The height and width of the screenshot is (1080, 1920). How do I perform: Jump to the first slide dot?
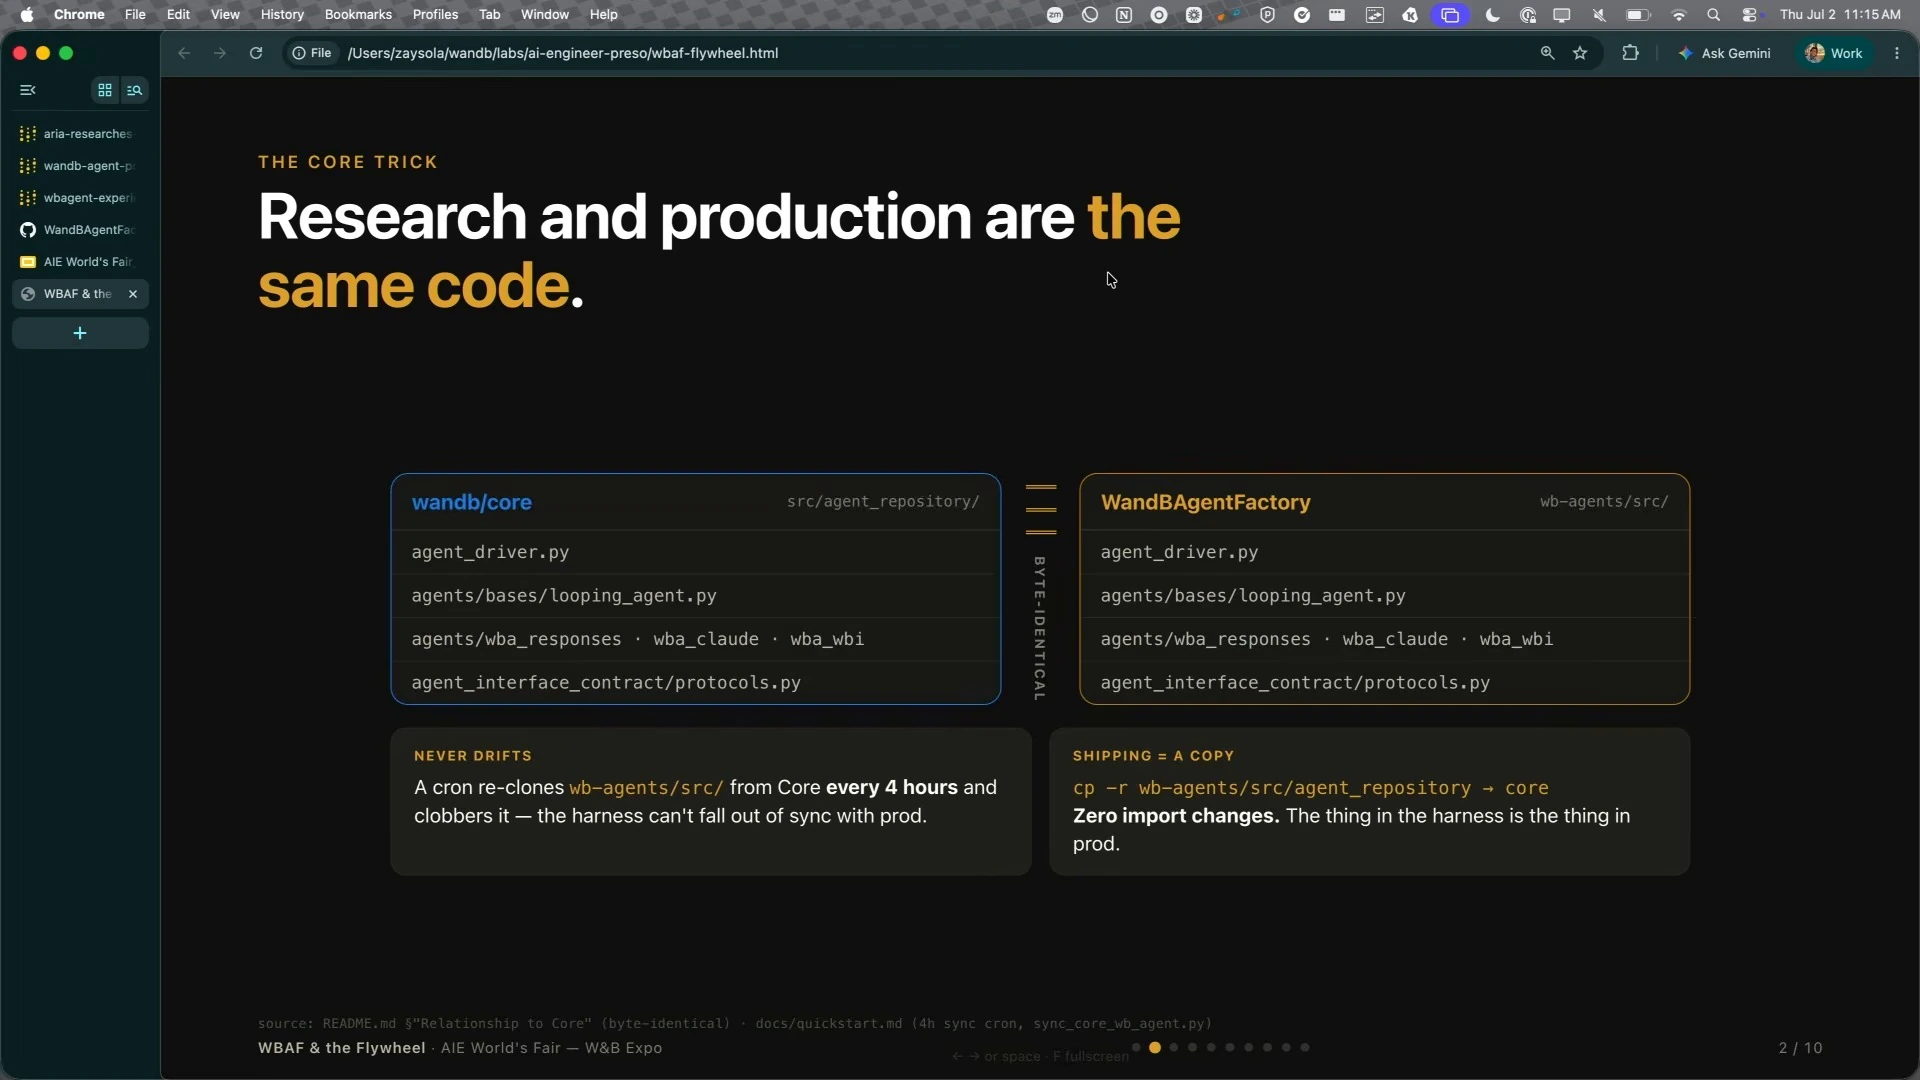1136,1047
